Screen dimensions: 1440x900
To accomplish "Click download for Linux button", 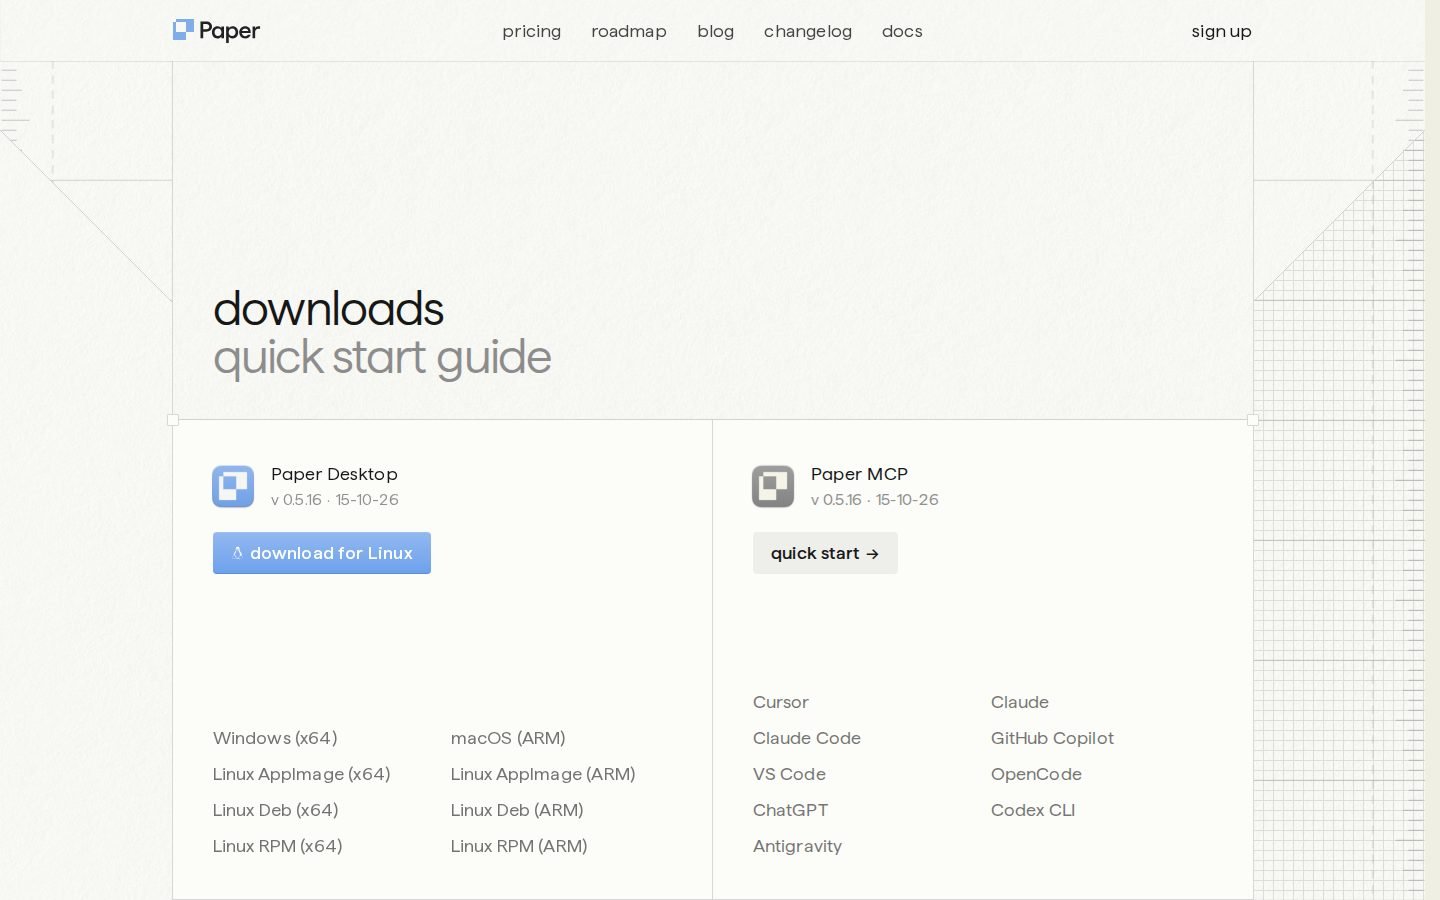I will pyautogui.click(x=322, y=553).
